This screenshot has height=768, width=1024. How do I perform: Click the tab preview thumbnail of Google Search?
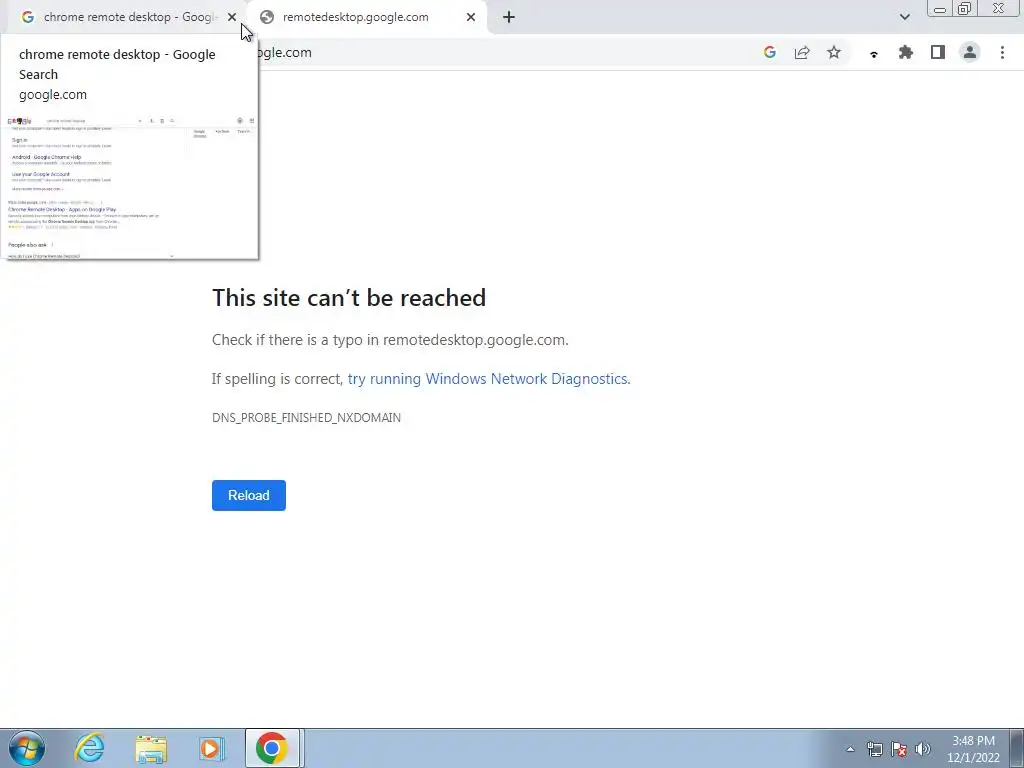131,186
